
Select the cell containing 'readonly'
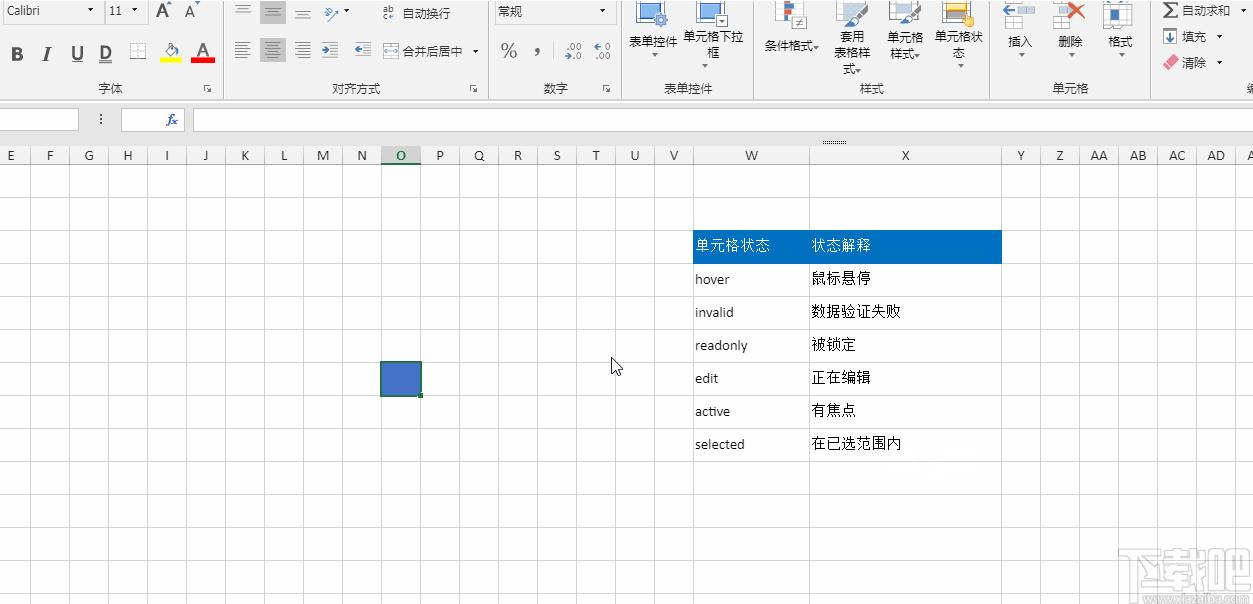[750, 346]
